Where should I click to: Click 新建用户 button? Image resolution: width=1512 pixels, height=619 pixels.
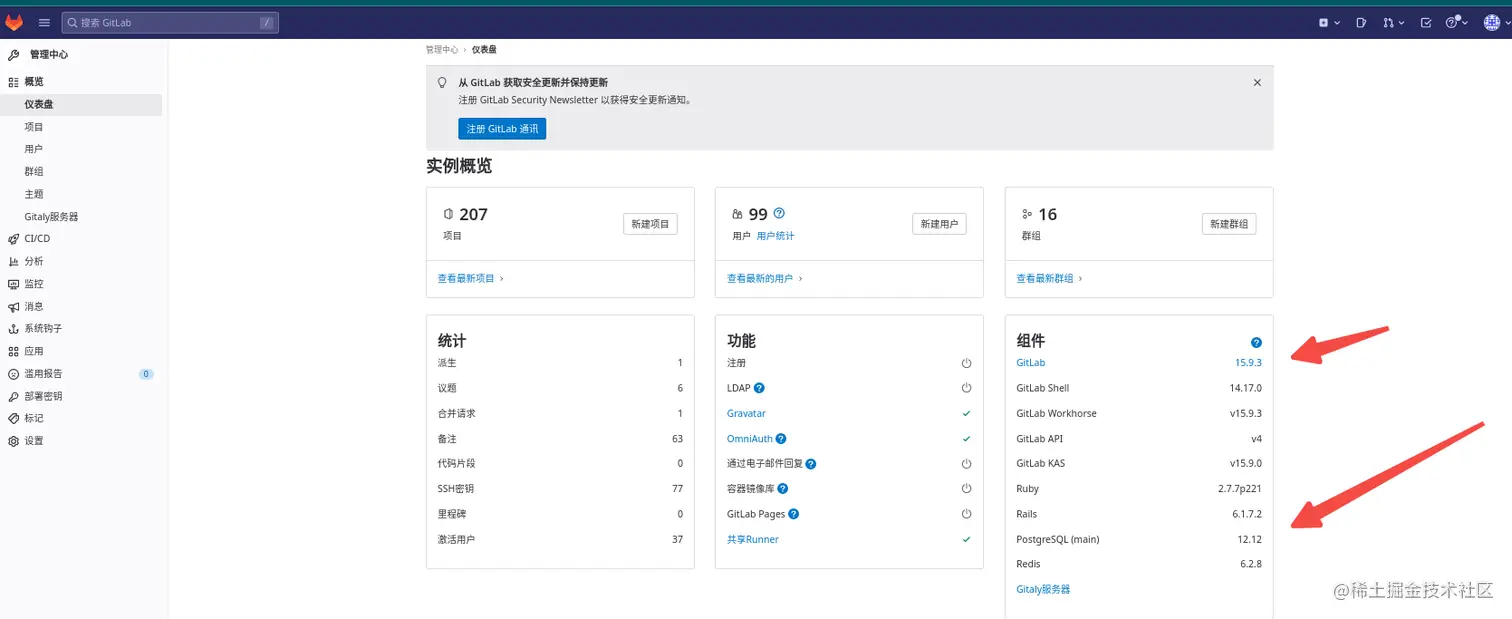point(939,224)
